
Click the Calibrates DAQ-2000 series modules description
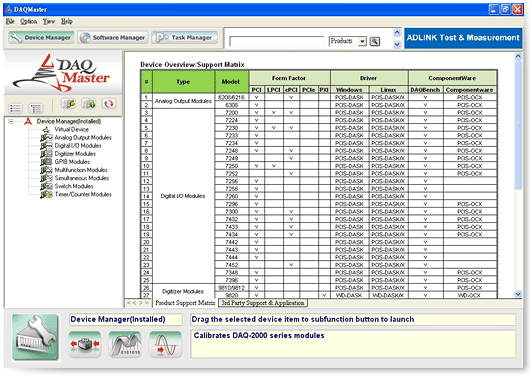pyautogui.click(x=353, y=344)
